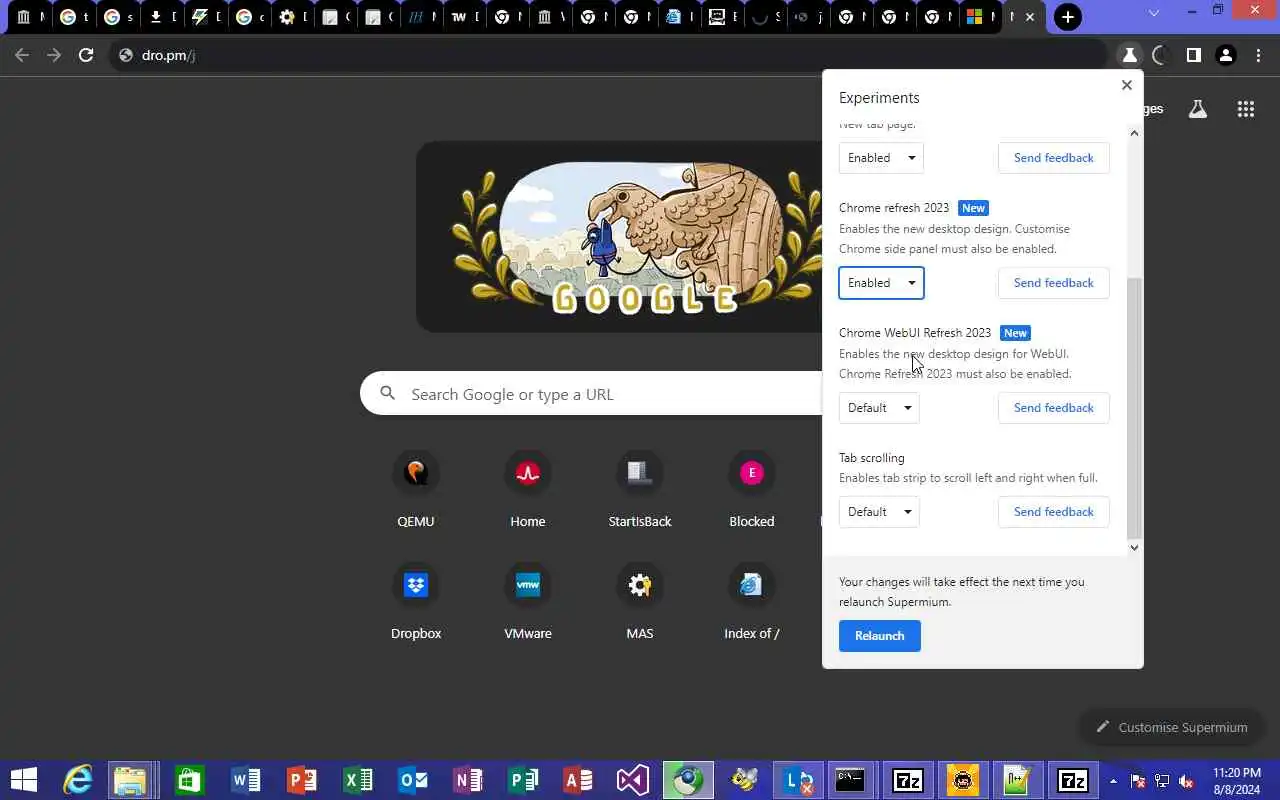Image resolution: width=1280 pixels, height=800 pixels.
Task: Open a new tab with plus button
Action: pos(1068,17)
